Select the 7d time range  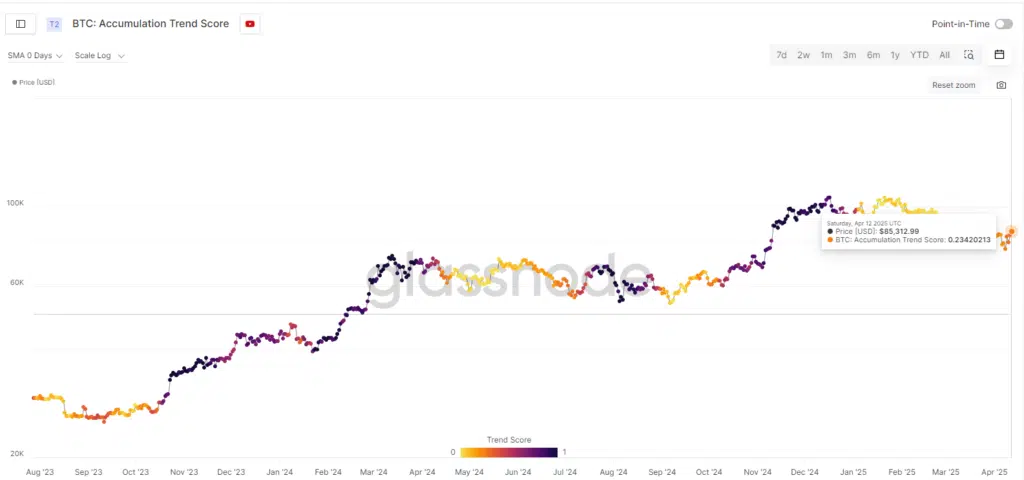coord(781,55)
